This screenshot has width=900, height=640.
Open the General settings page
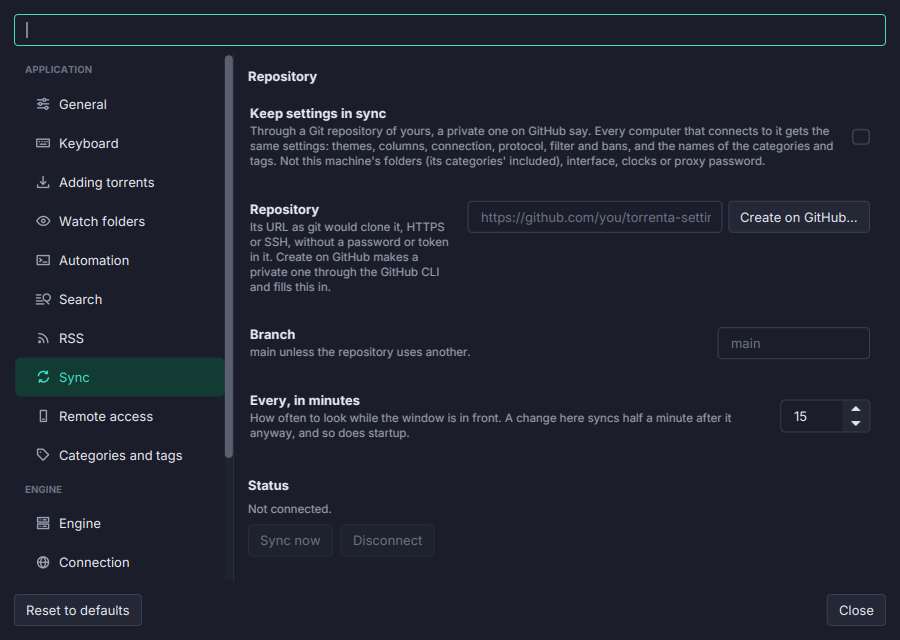pyautogui.click(x=119, y=104)
